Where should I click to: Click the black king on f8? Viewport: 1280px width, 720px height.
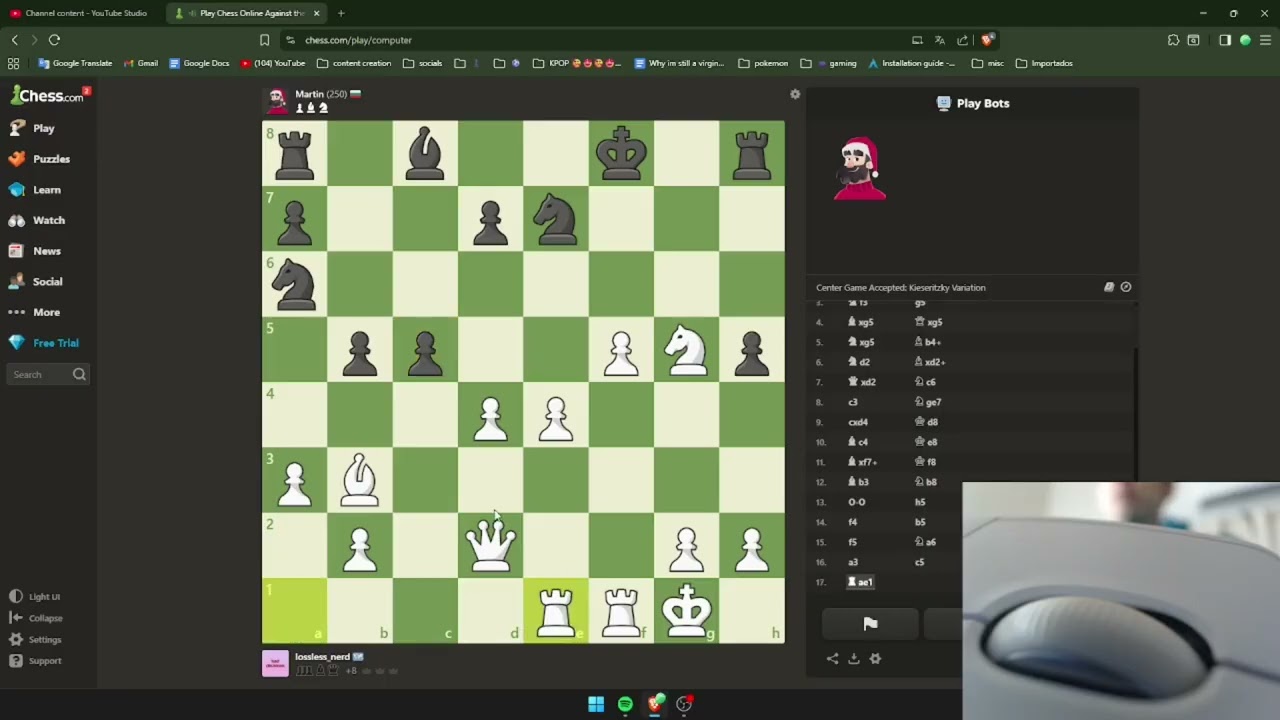coord(621,153)
